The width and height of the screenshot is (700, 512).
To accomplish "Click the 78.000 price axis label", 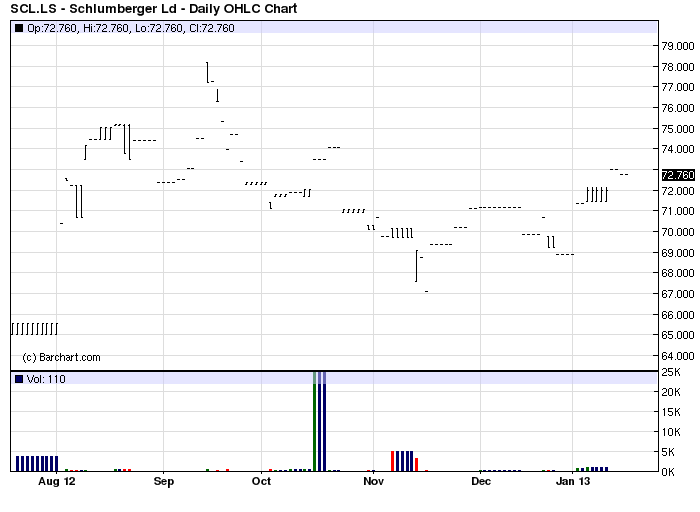I will coord(678,67).
